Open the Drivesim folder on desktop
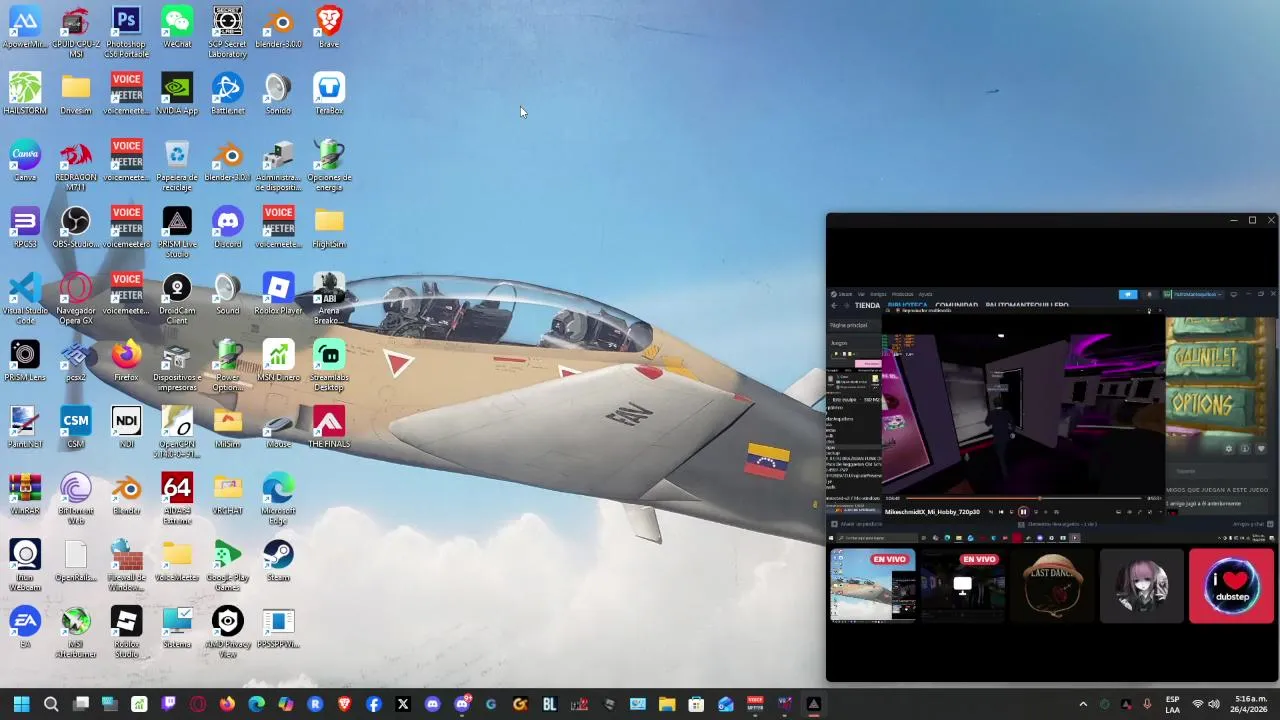Screen dimensions: 1280x720 pyautogui.click(x=76, y=94)
